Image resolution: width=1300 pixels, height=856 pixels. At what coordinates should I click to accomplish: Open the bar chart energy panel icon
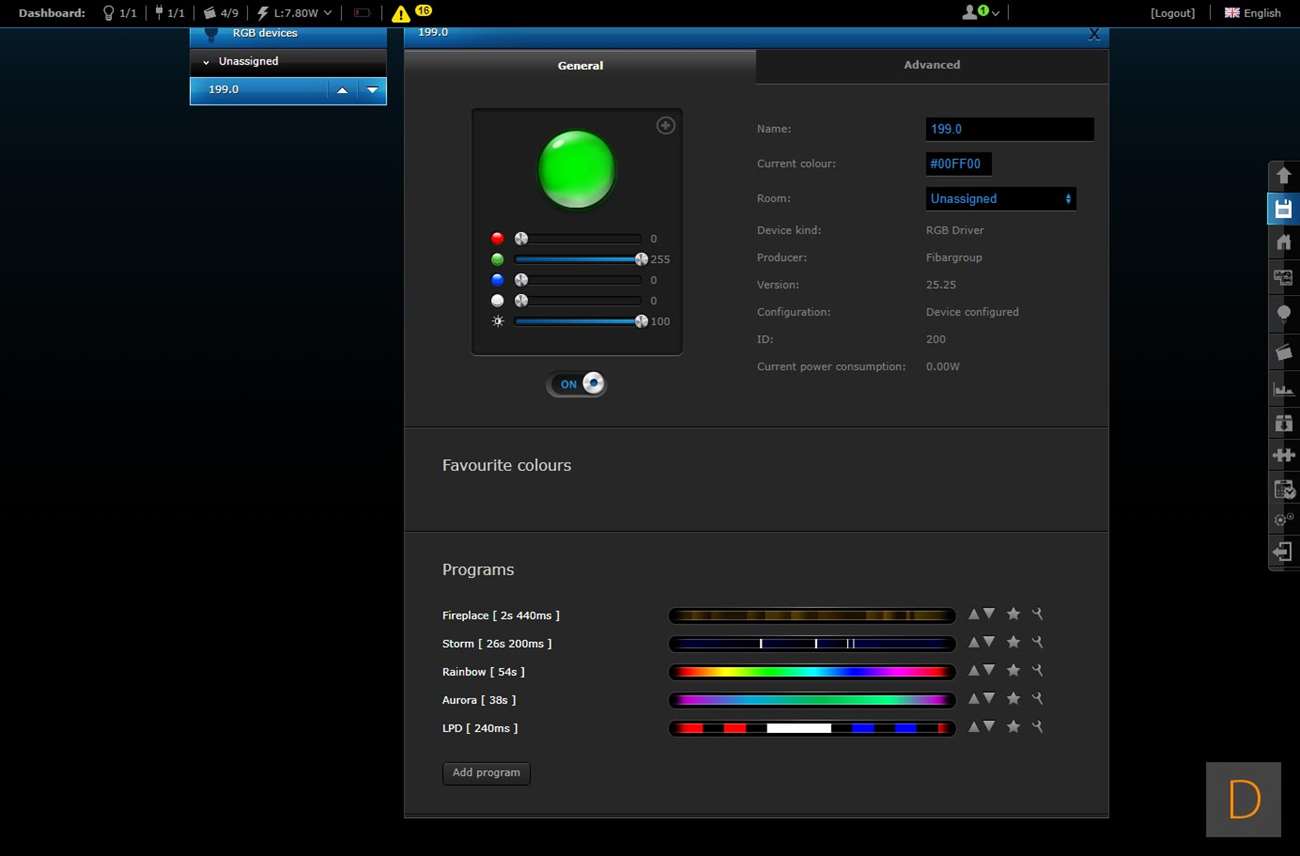(1283, 388)
